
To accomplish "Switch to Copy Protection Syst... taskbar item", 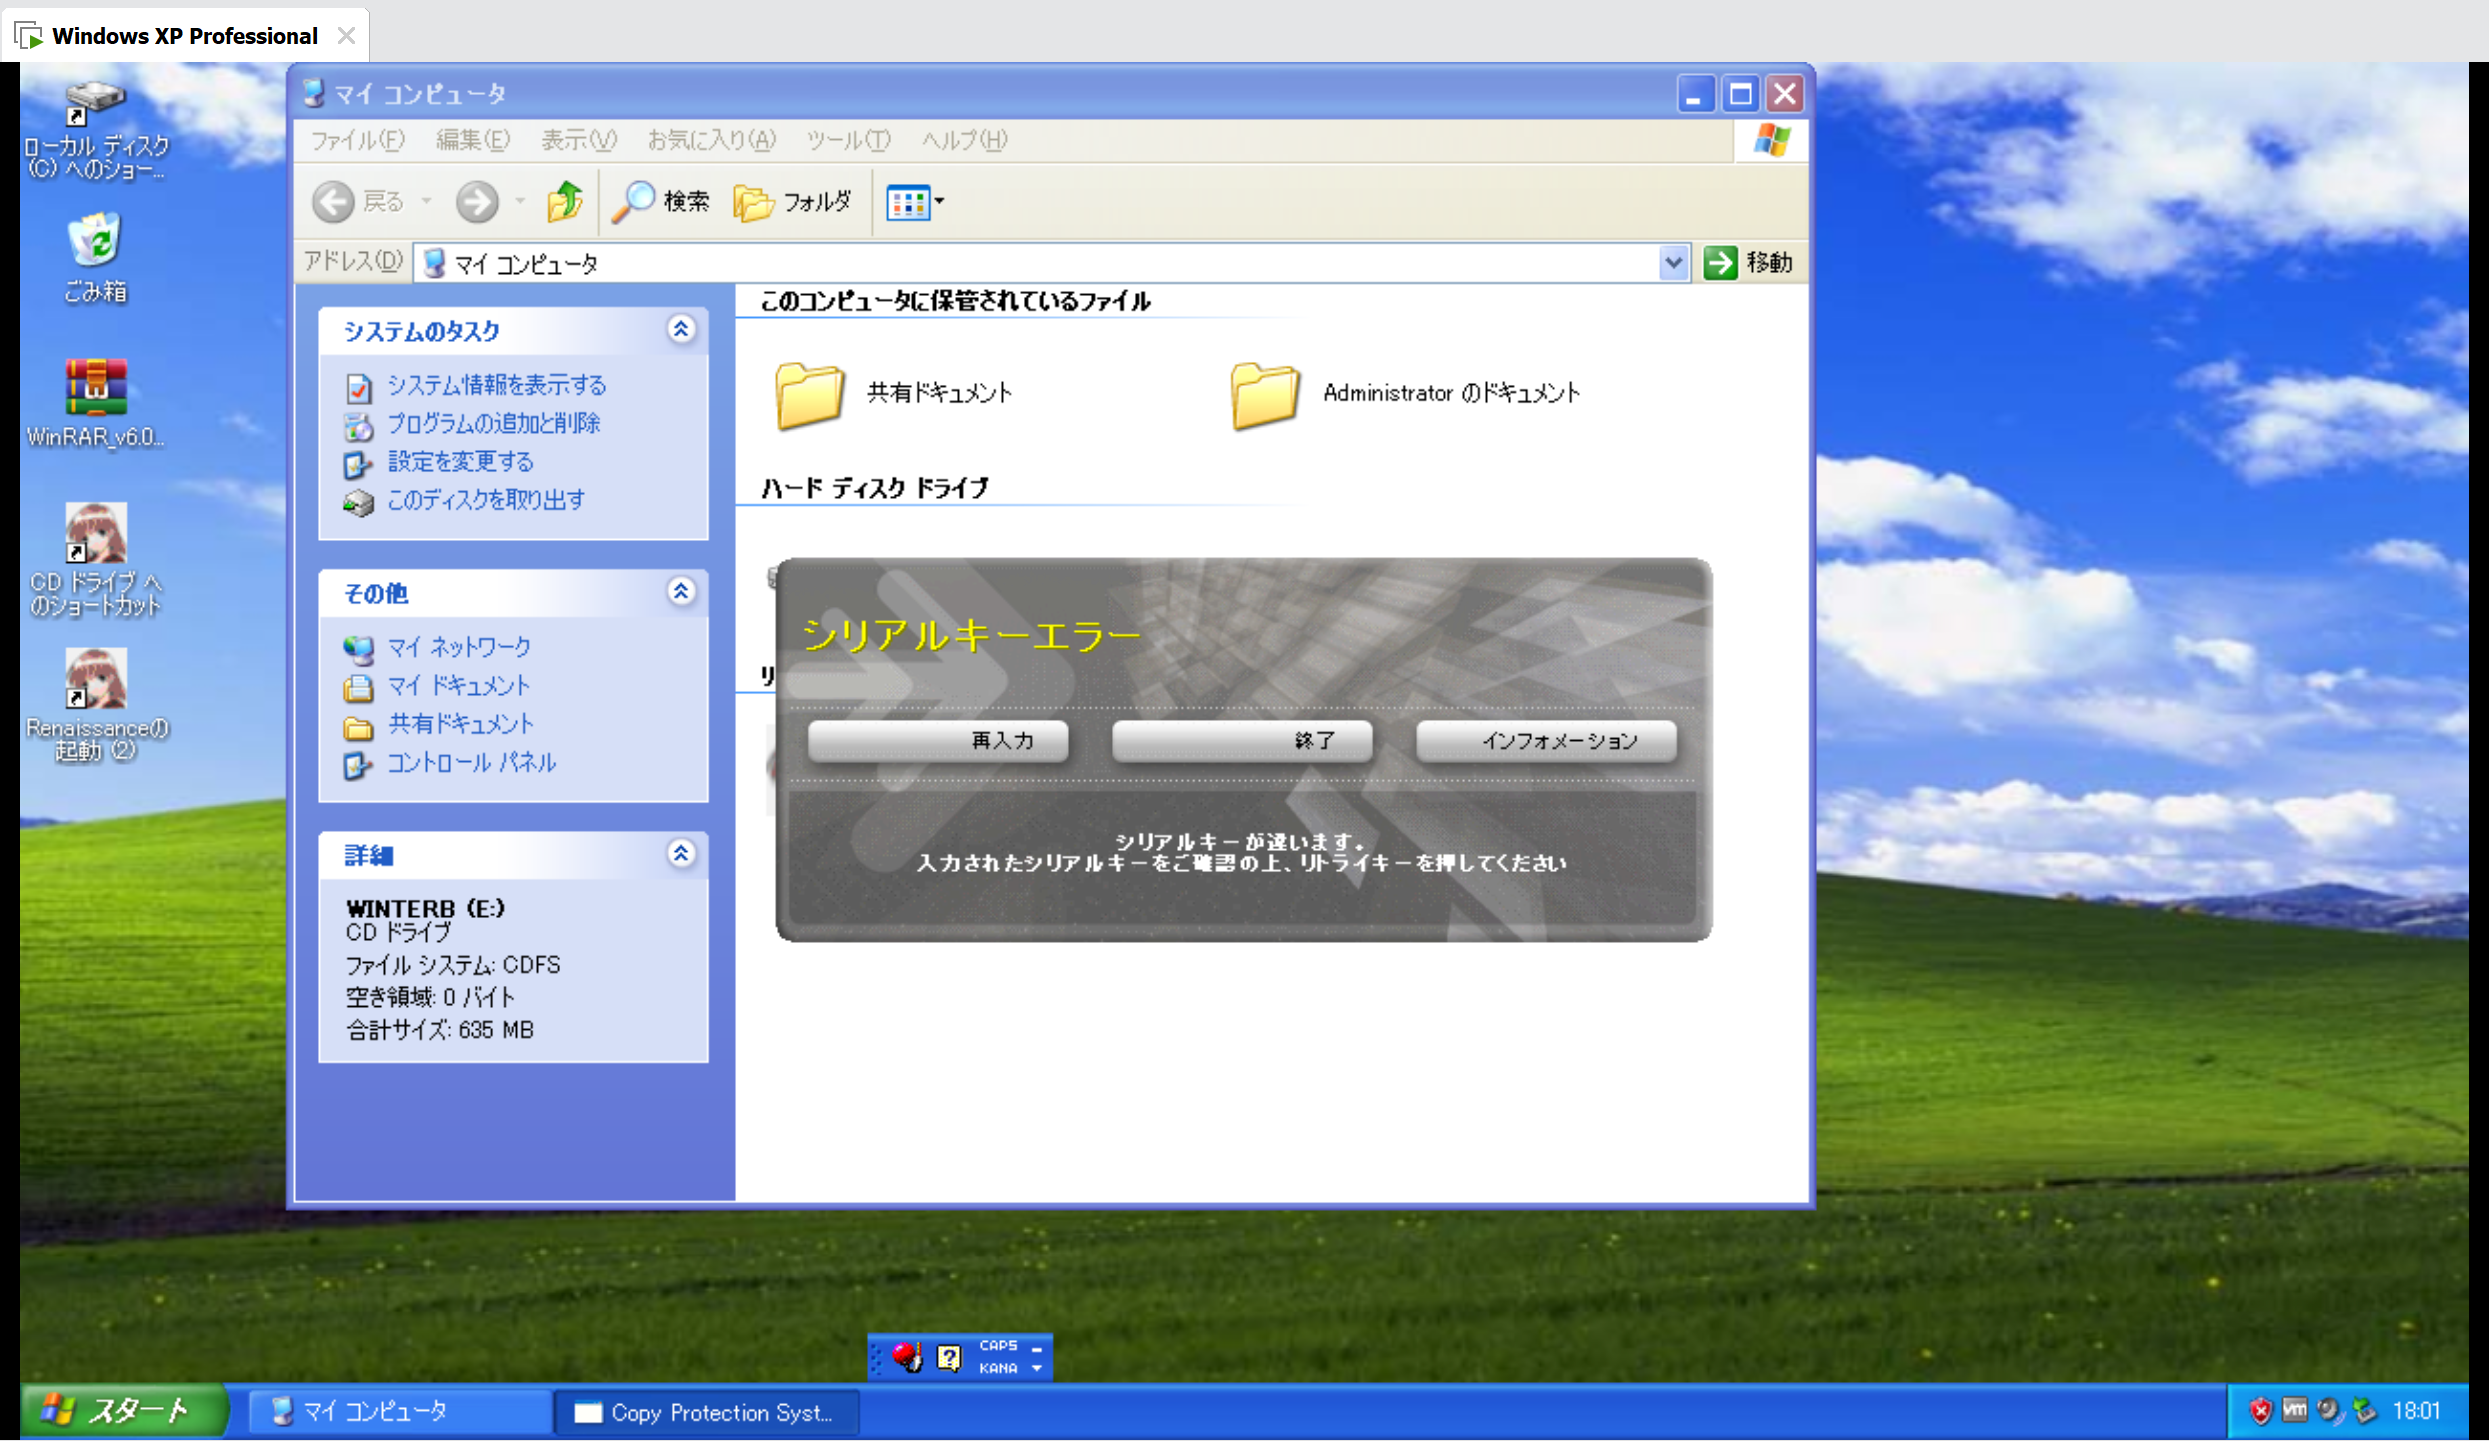I will [706, 1412].
